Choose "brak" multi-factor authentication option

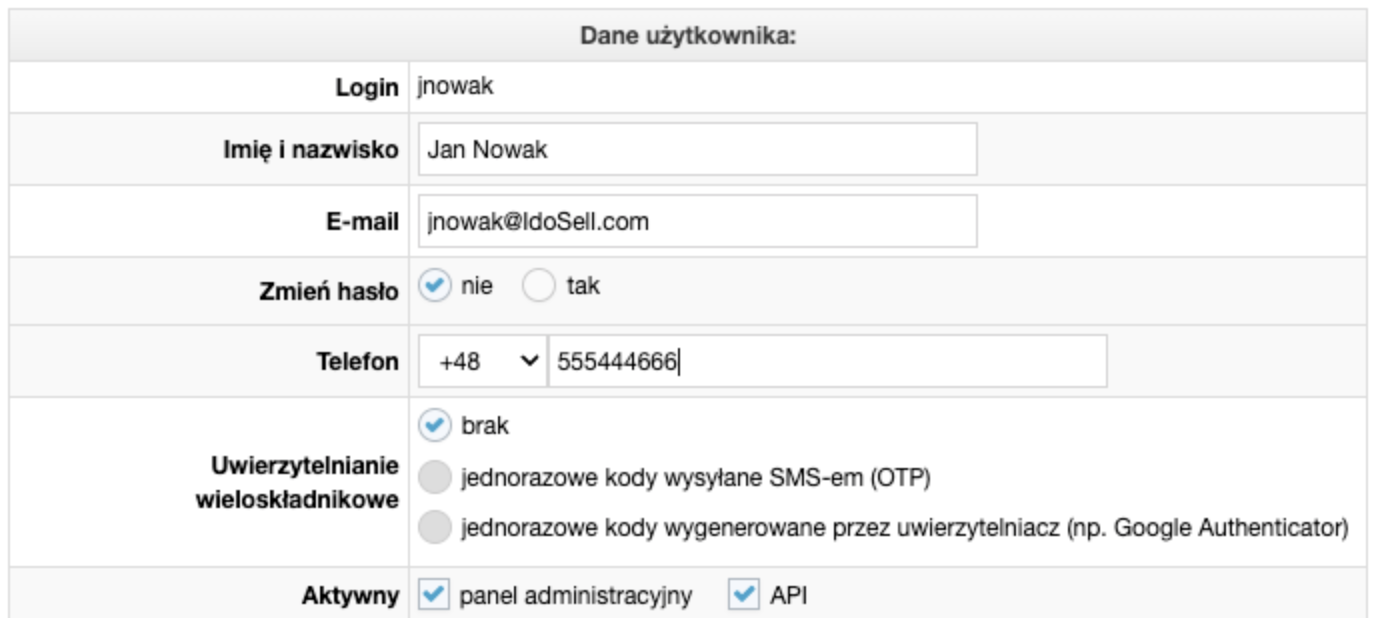point(434,426)
